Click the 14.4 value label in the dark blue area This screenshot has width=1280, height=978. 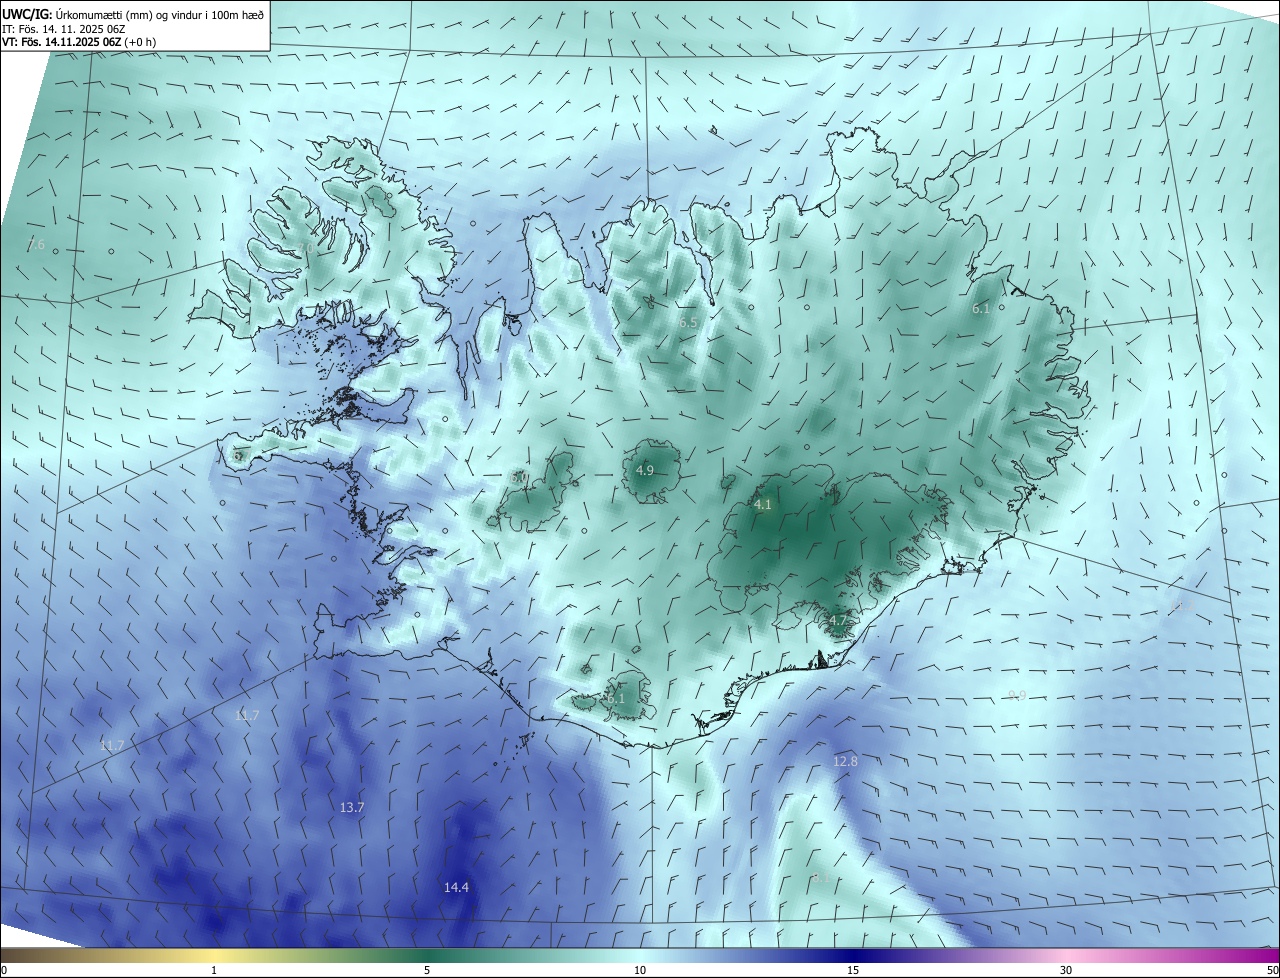click(457, 887)
